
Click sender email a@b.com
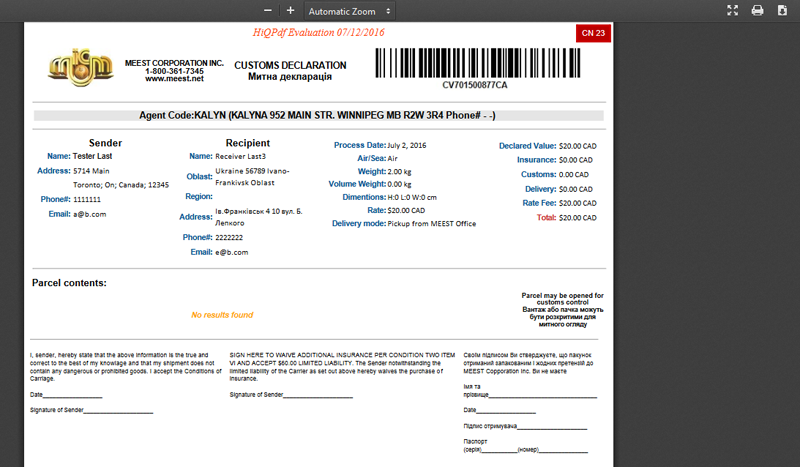pos(90,214)
